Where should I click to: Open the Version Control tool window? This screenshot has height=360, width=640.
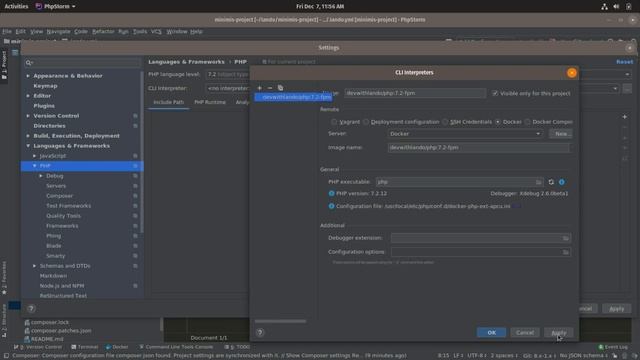coord(38,347)
